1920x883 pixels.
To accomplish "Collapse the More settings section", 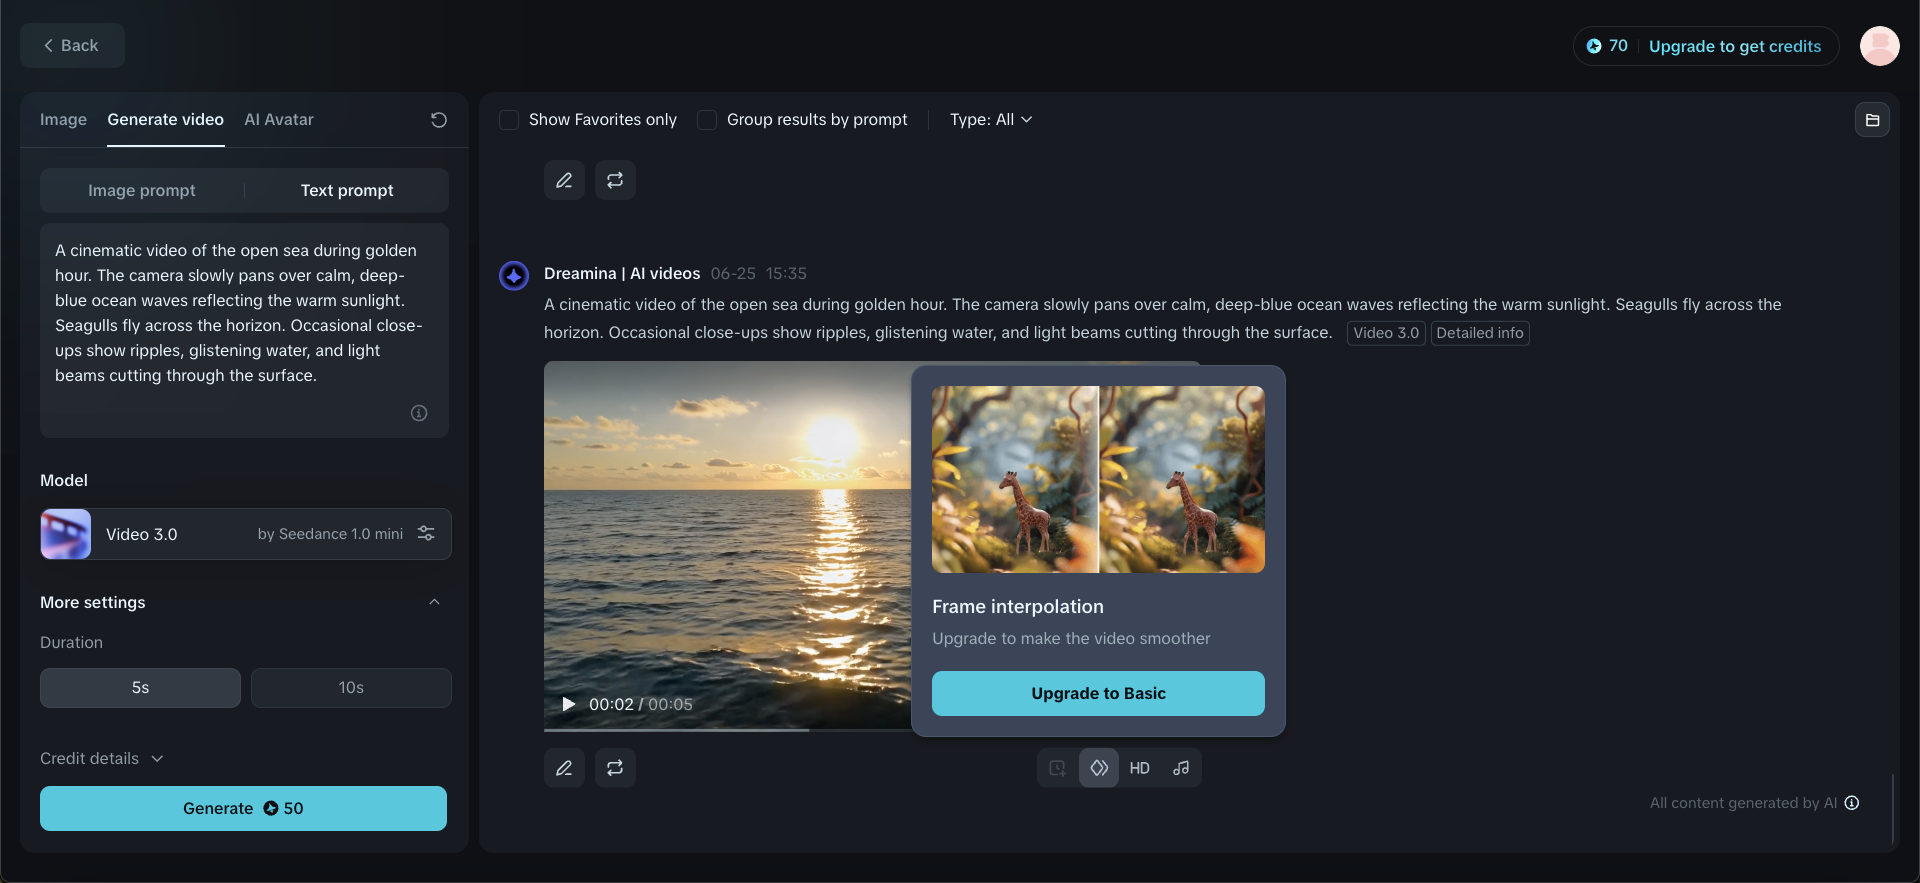I will coord(434,602).
